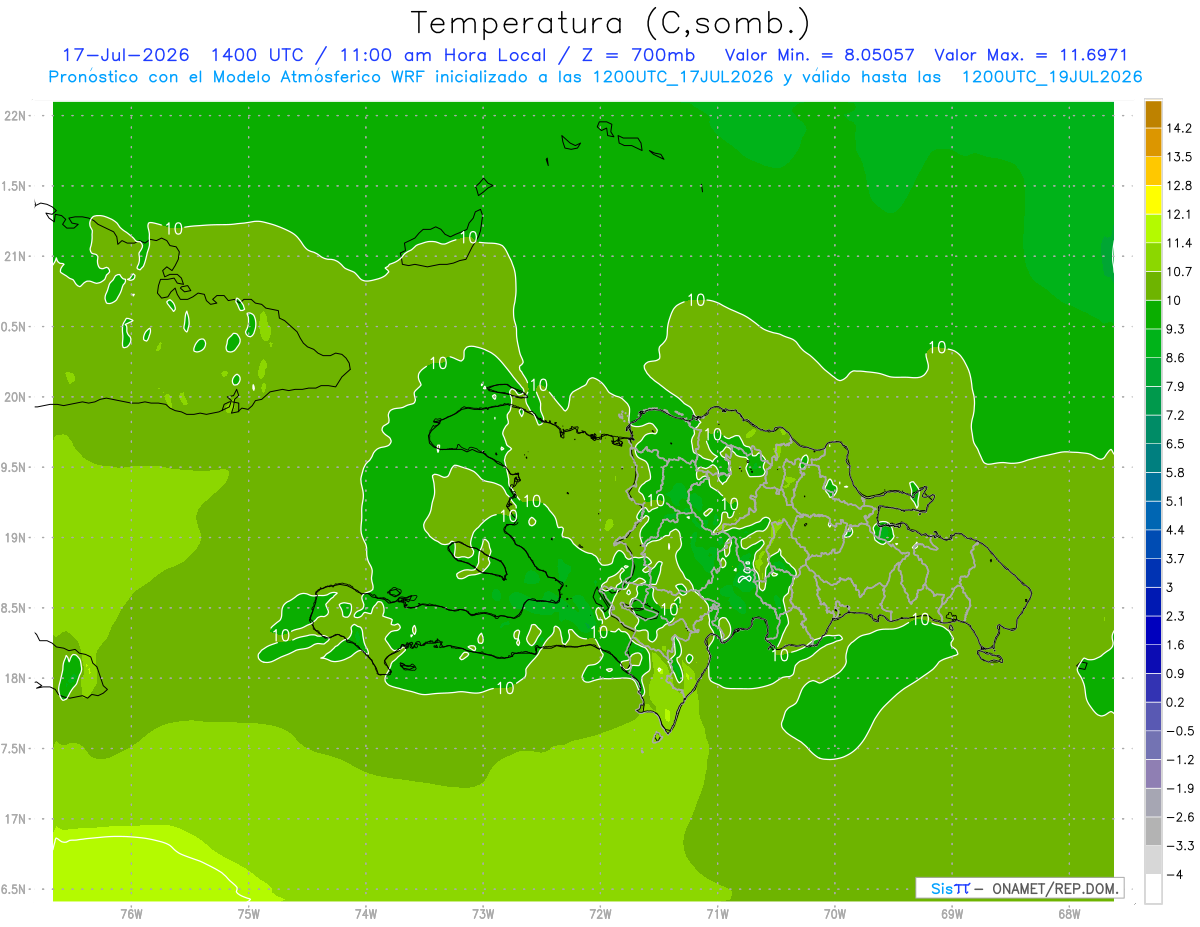Click colour bar label "0.2"
The image size is (1200, 927).
click(1177, 702)
